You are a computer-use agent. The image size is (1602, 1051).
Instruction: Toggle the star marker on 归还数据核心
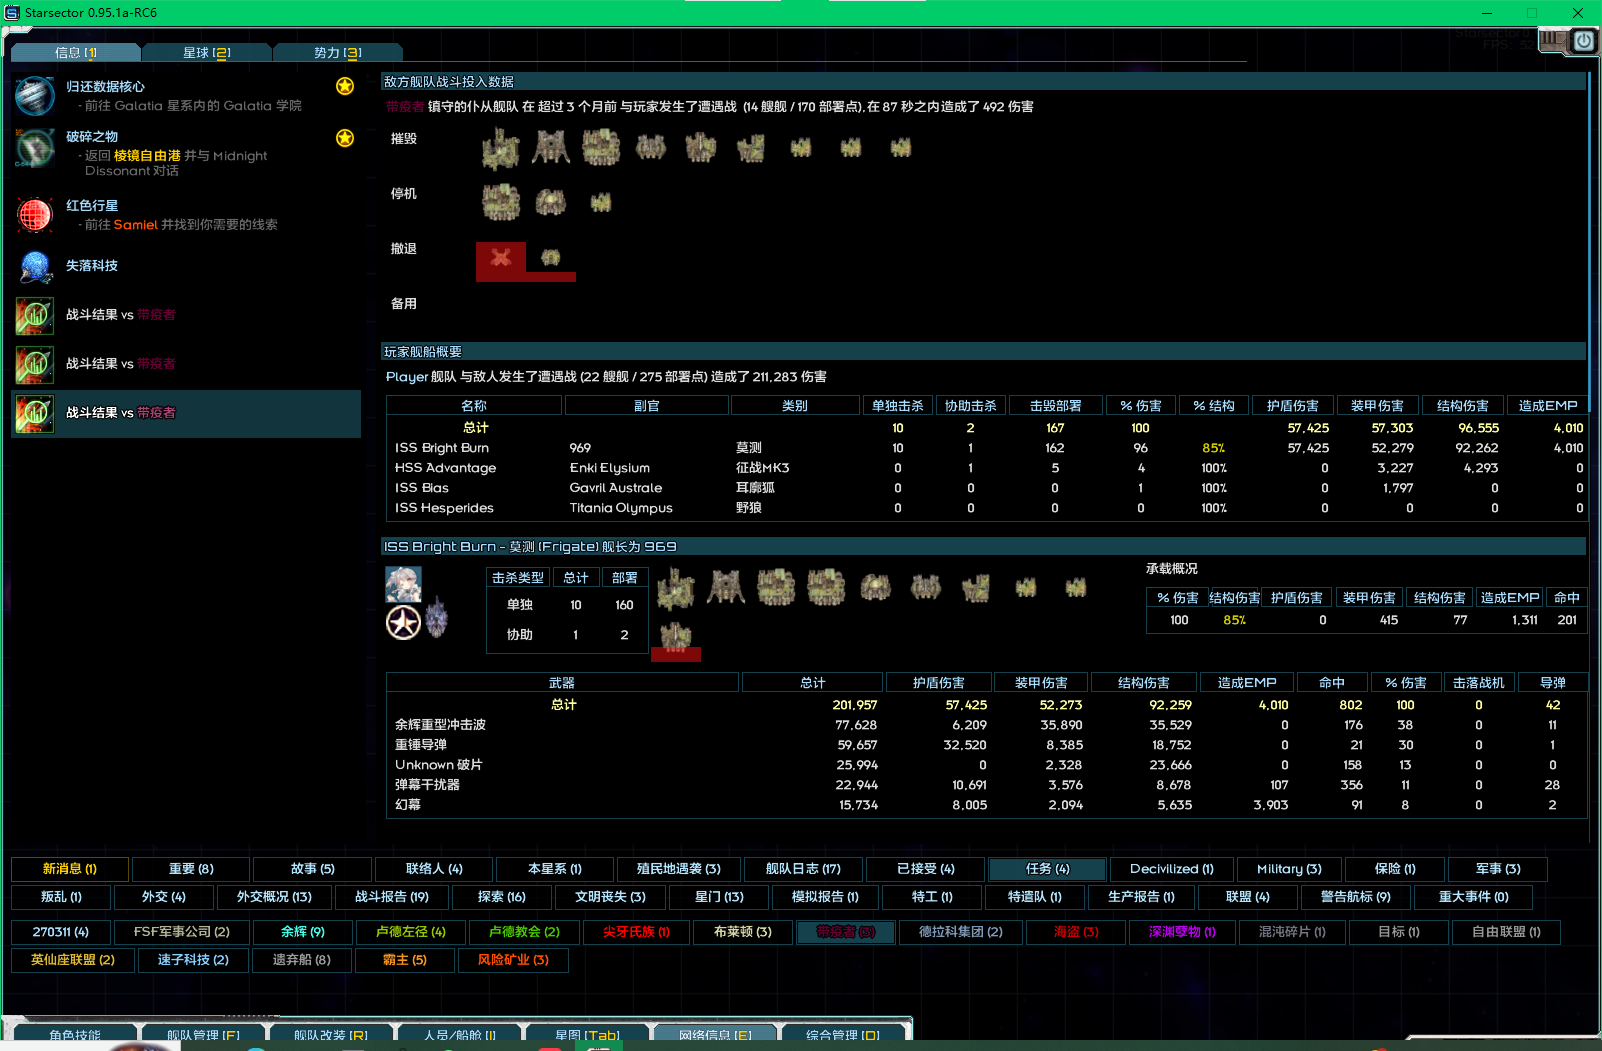click(345, 86)
